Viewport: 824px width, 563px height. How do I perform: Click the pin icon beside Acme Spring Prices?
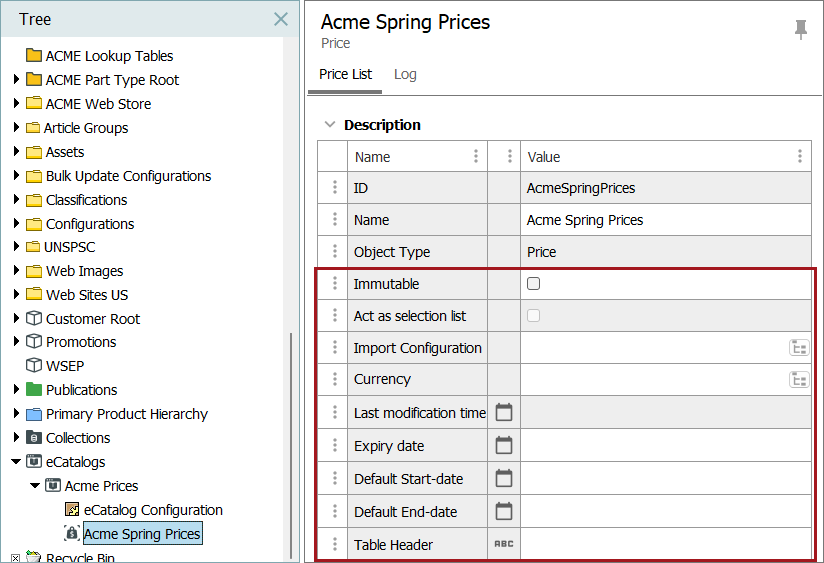coord(800,29)
